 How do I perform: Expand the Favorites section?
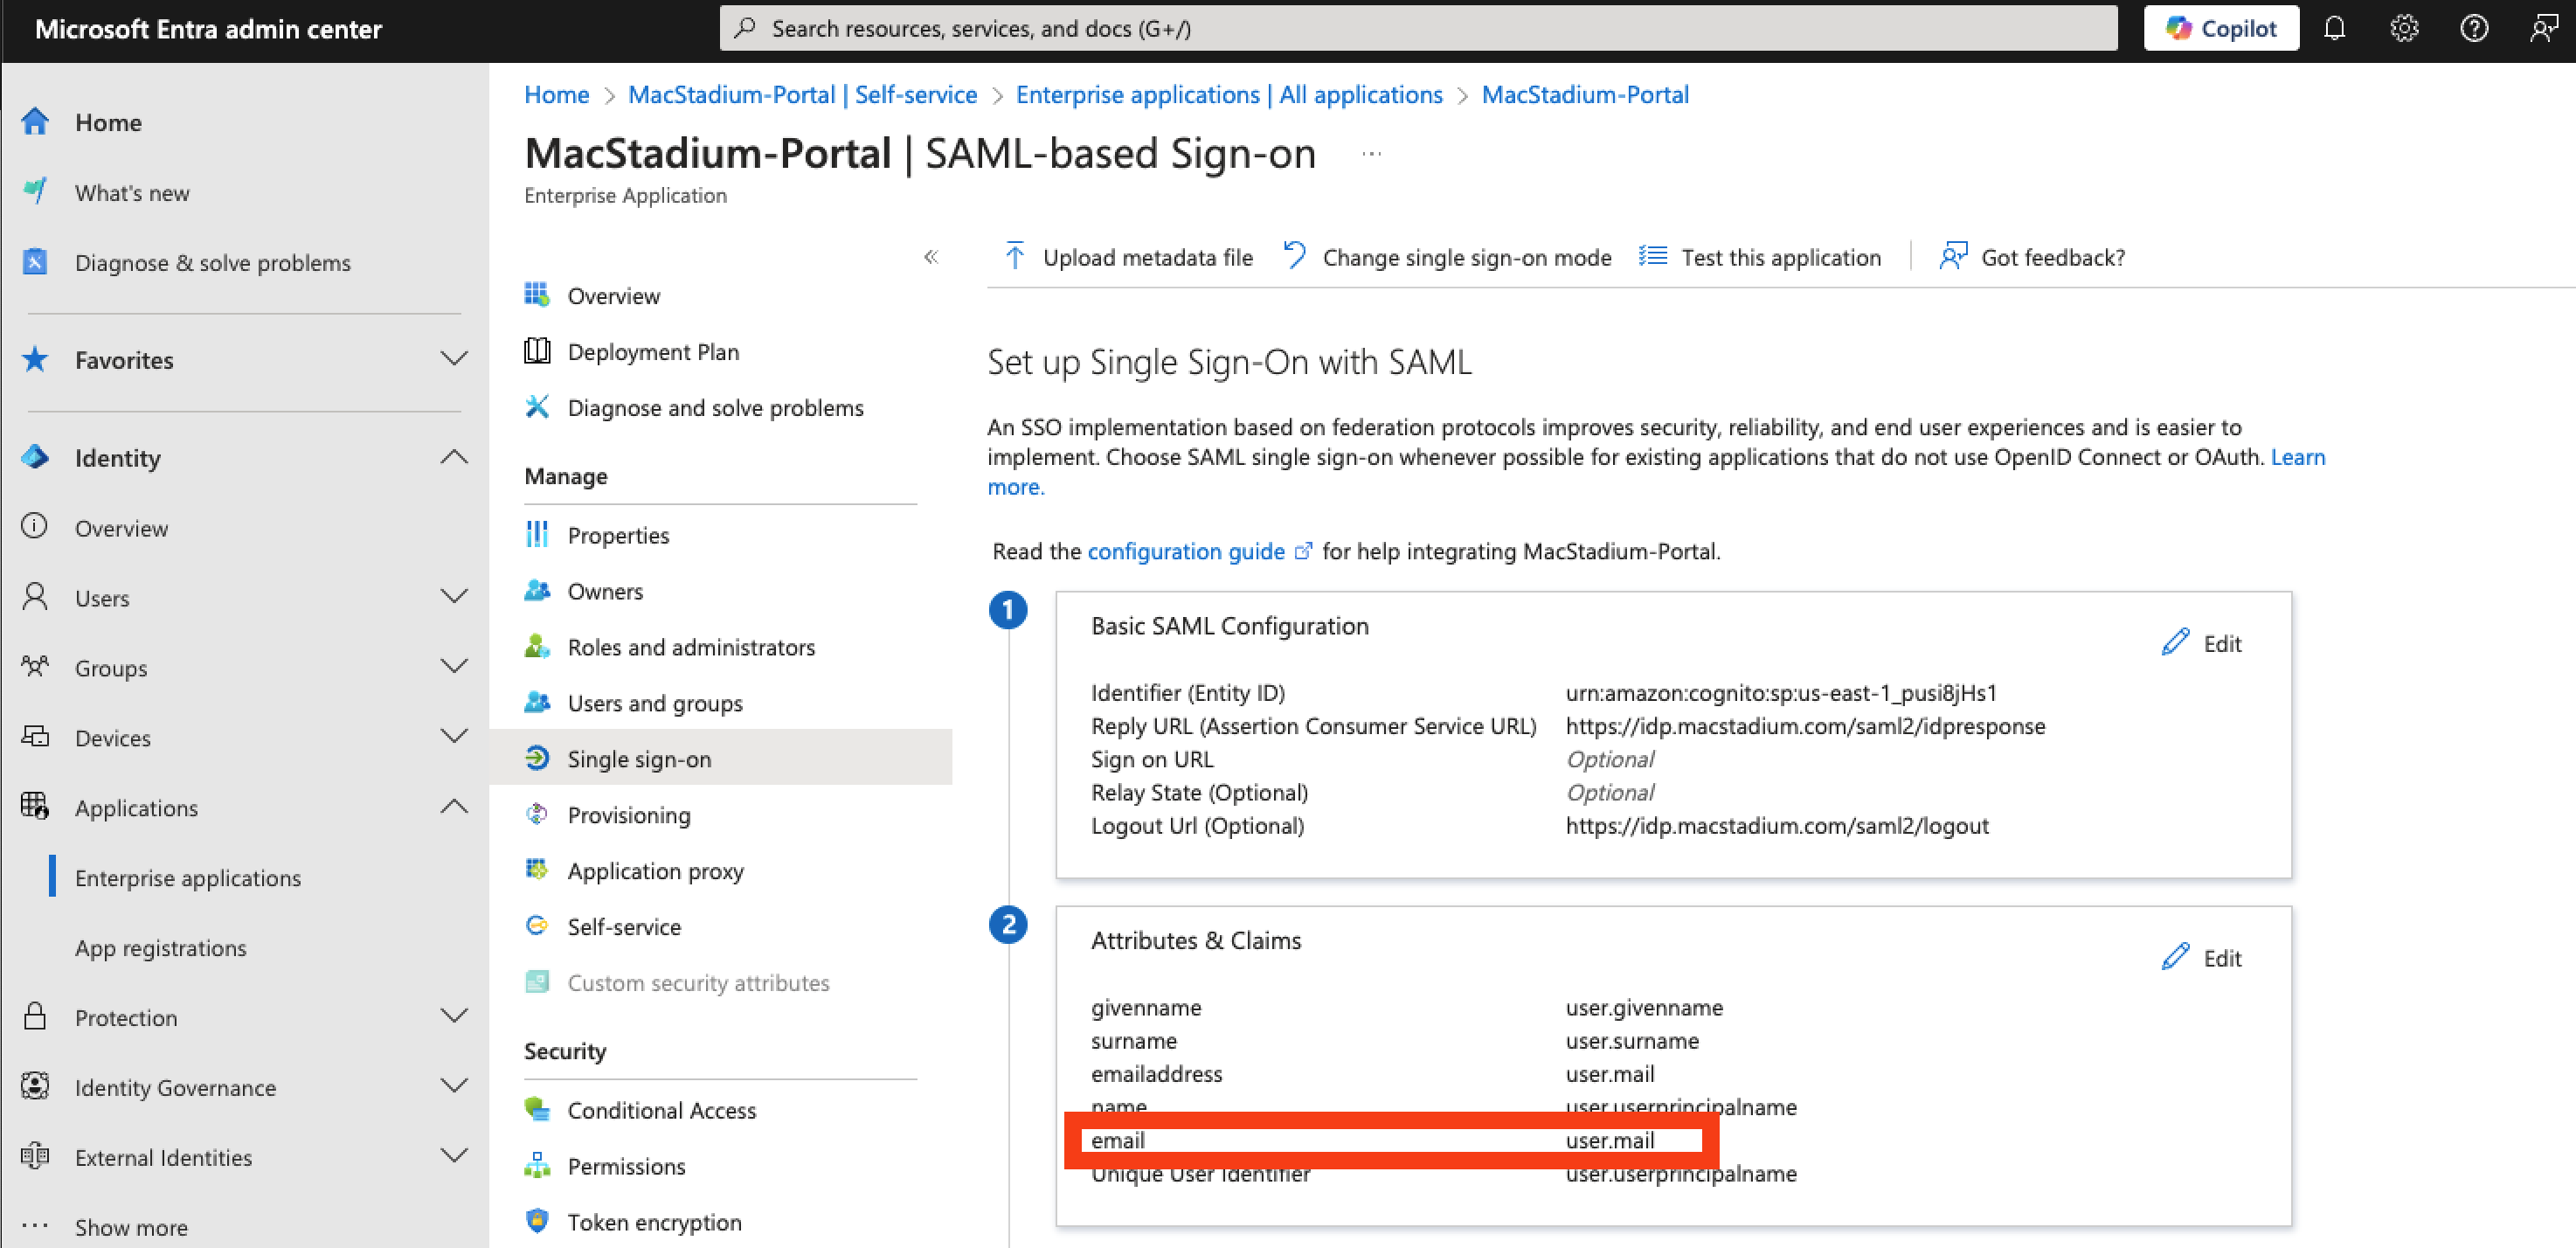pos(454,359)
